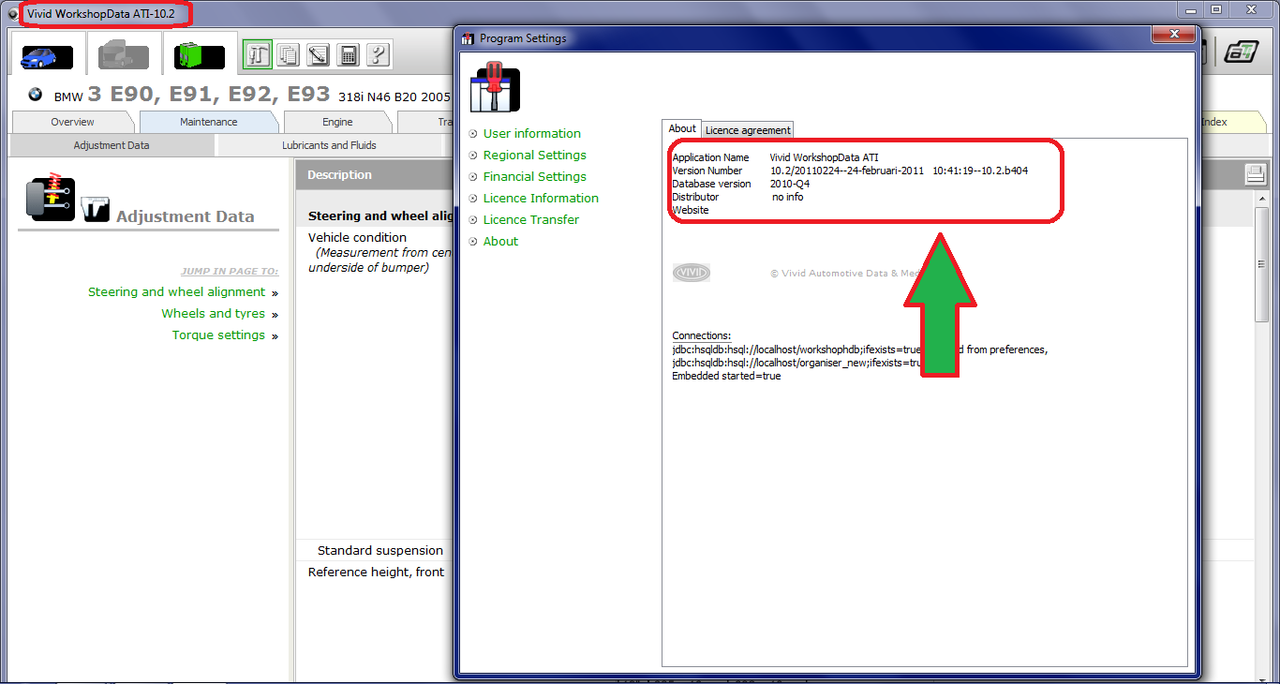Click the Database version 2010-Q4 text
Viewport: 1280px width, 684px height.
pyautogui.click(x=790, y=184)
